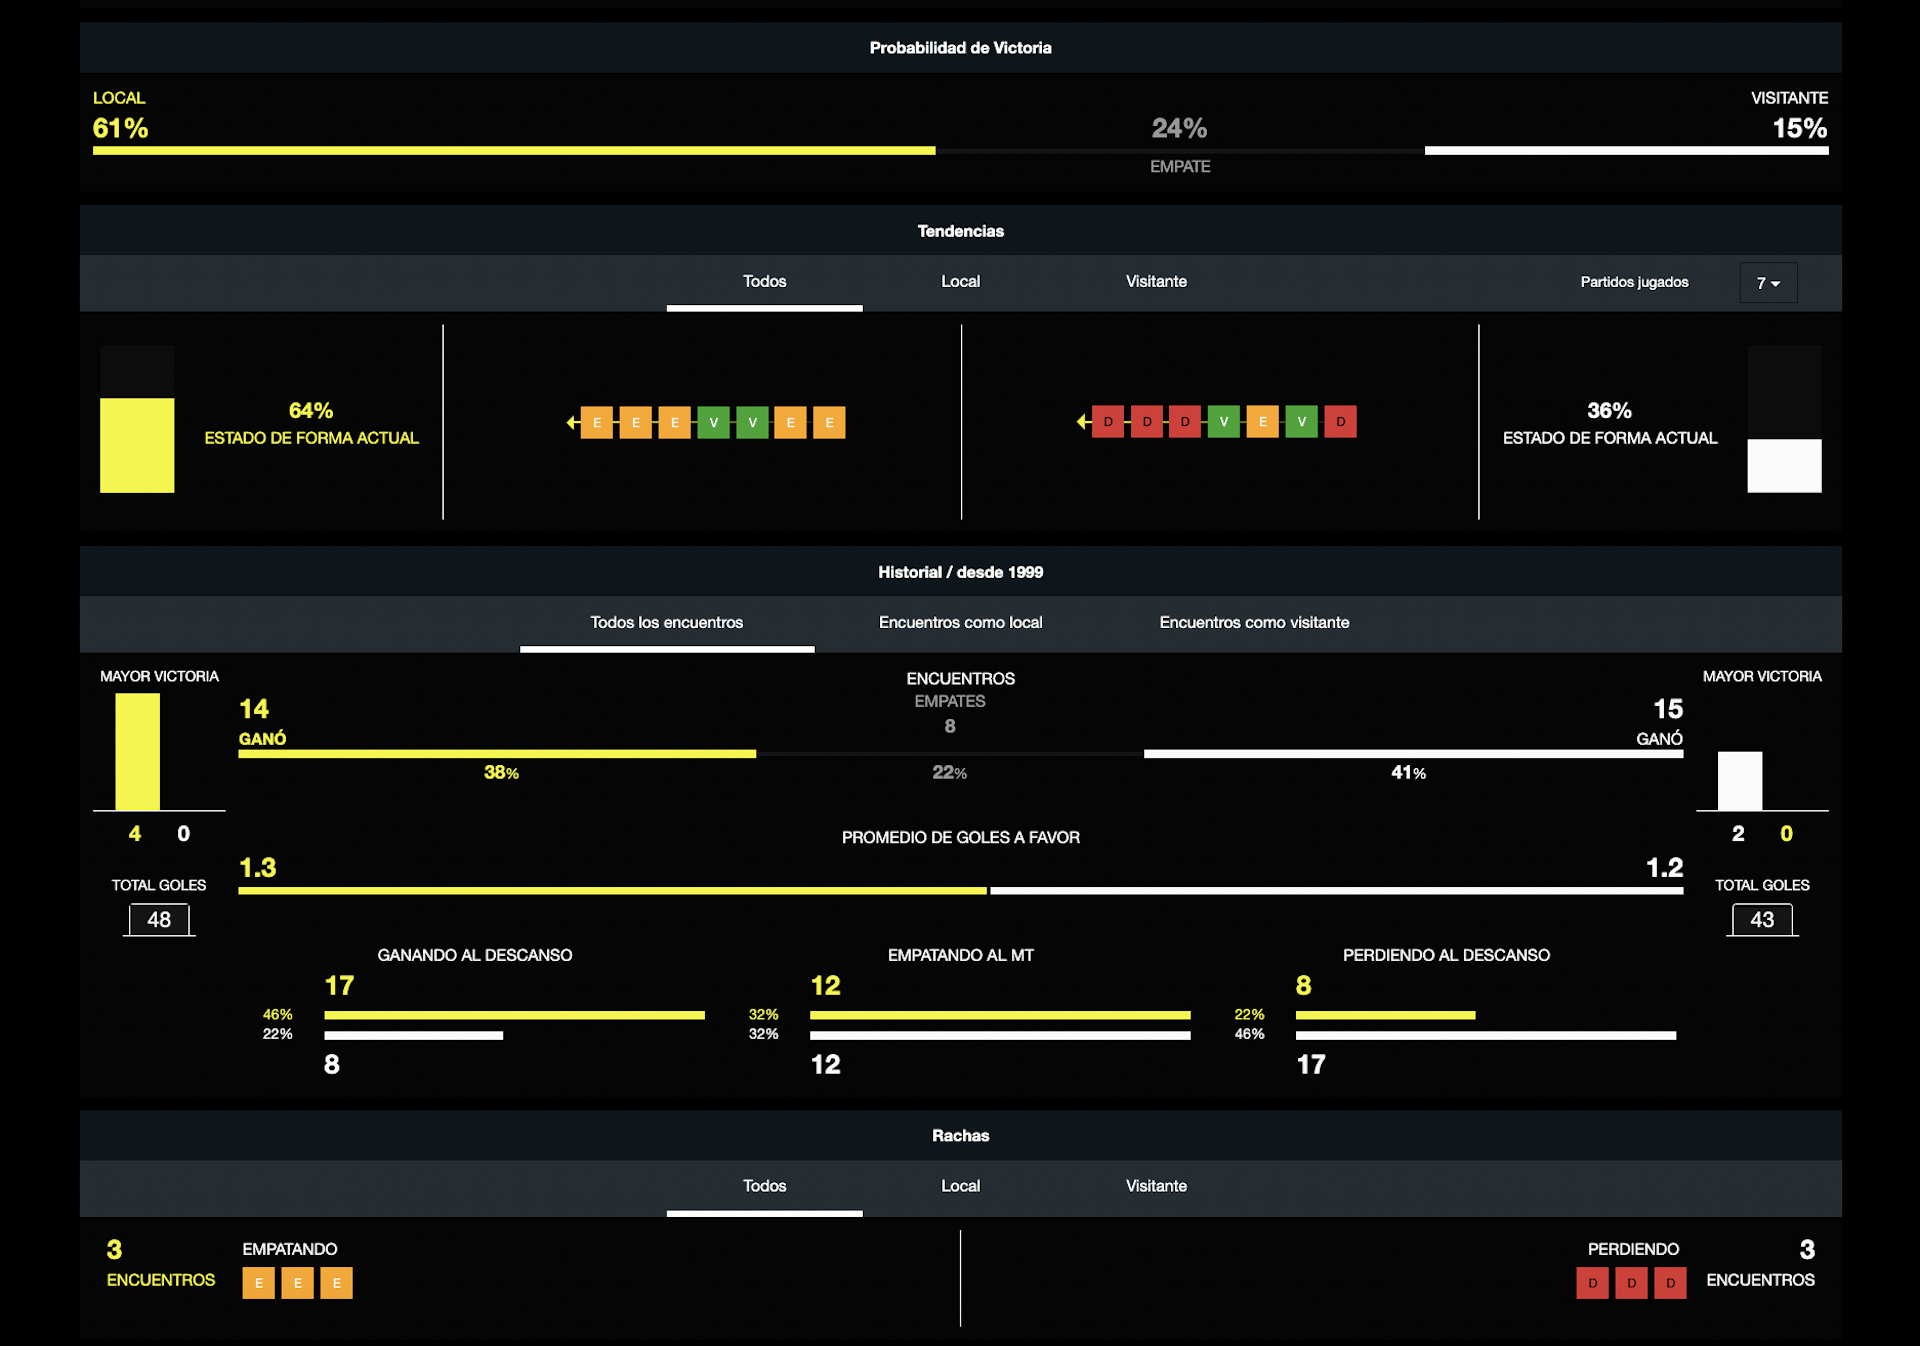Click third E badge in Empatando streak

tap(337, 1283)
